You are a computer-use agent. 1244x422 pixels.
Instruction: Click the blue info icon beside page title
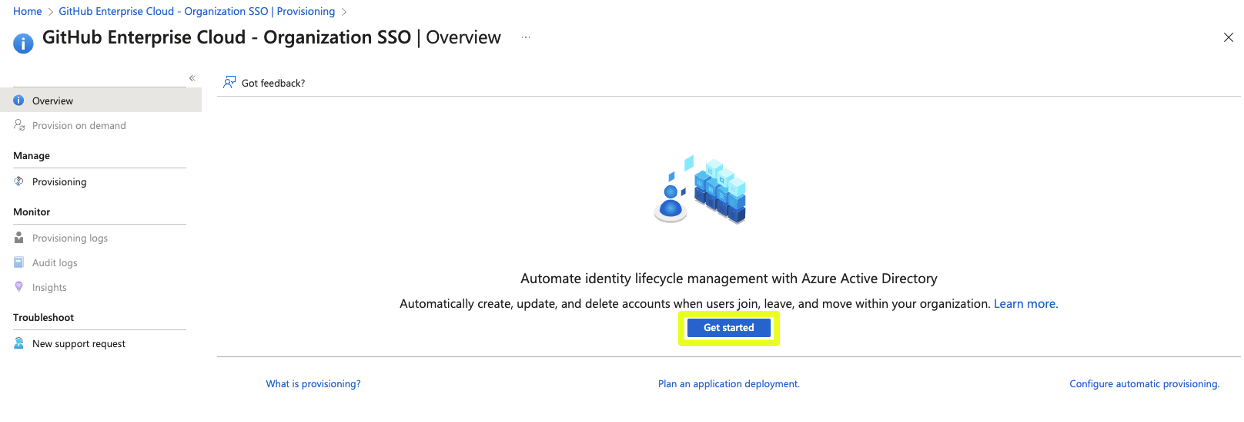pos(23,43)
